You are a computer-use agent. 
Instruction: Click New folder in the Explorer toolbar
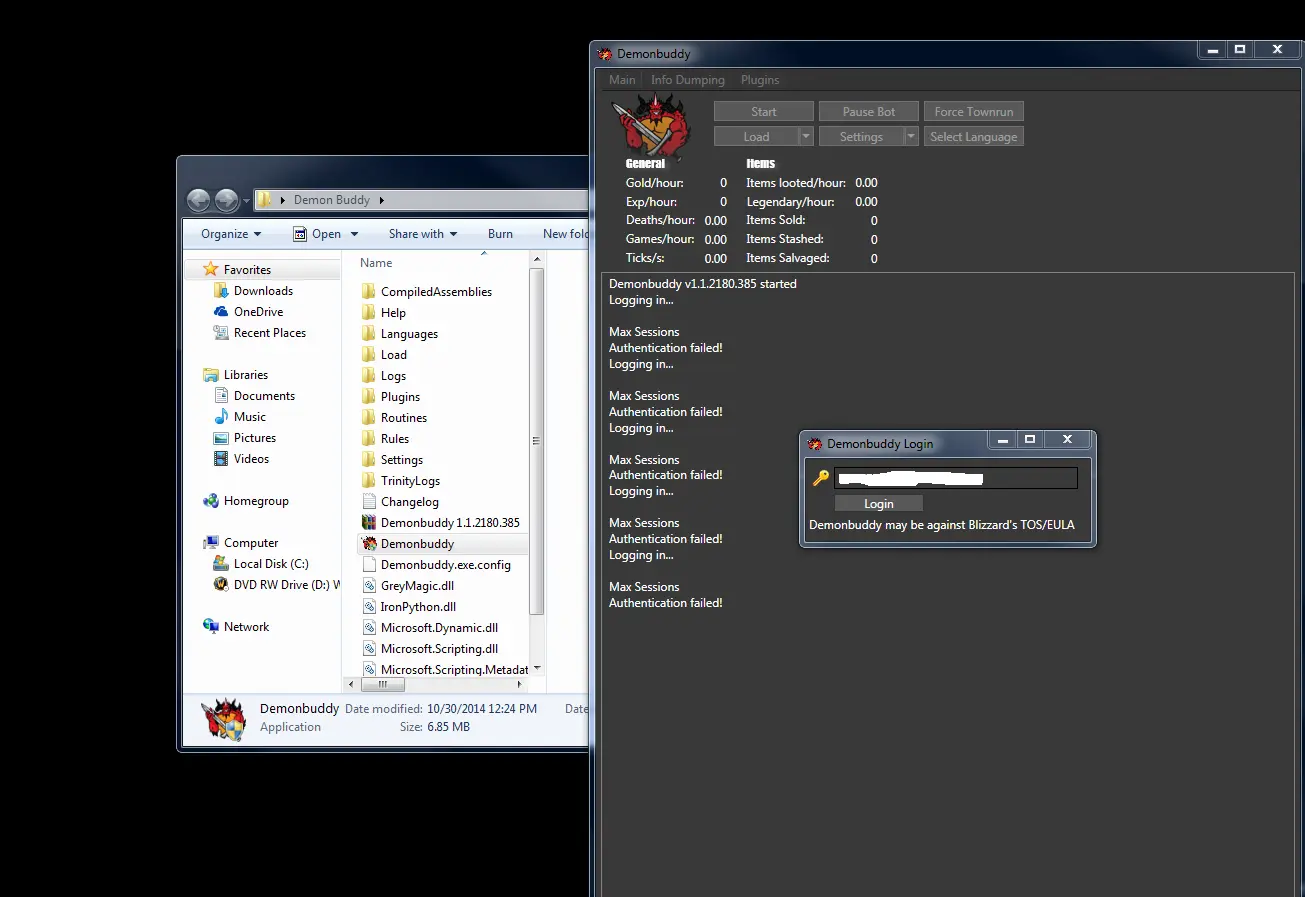click(x=566, y=234)
